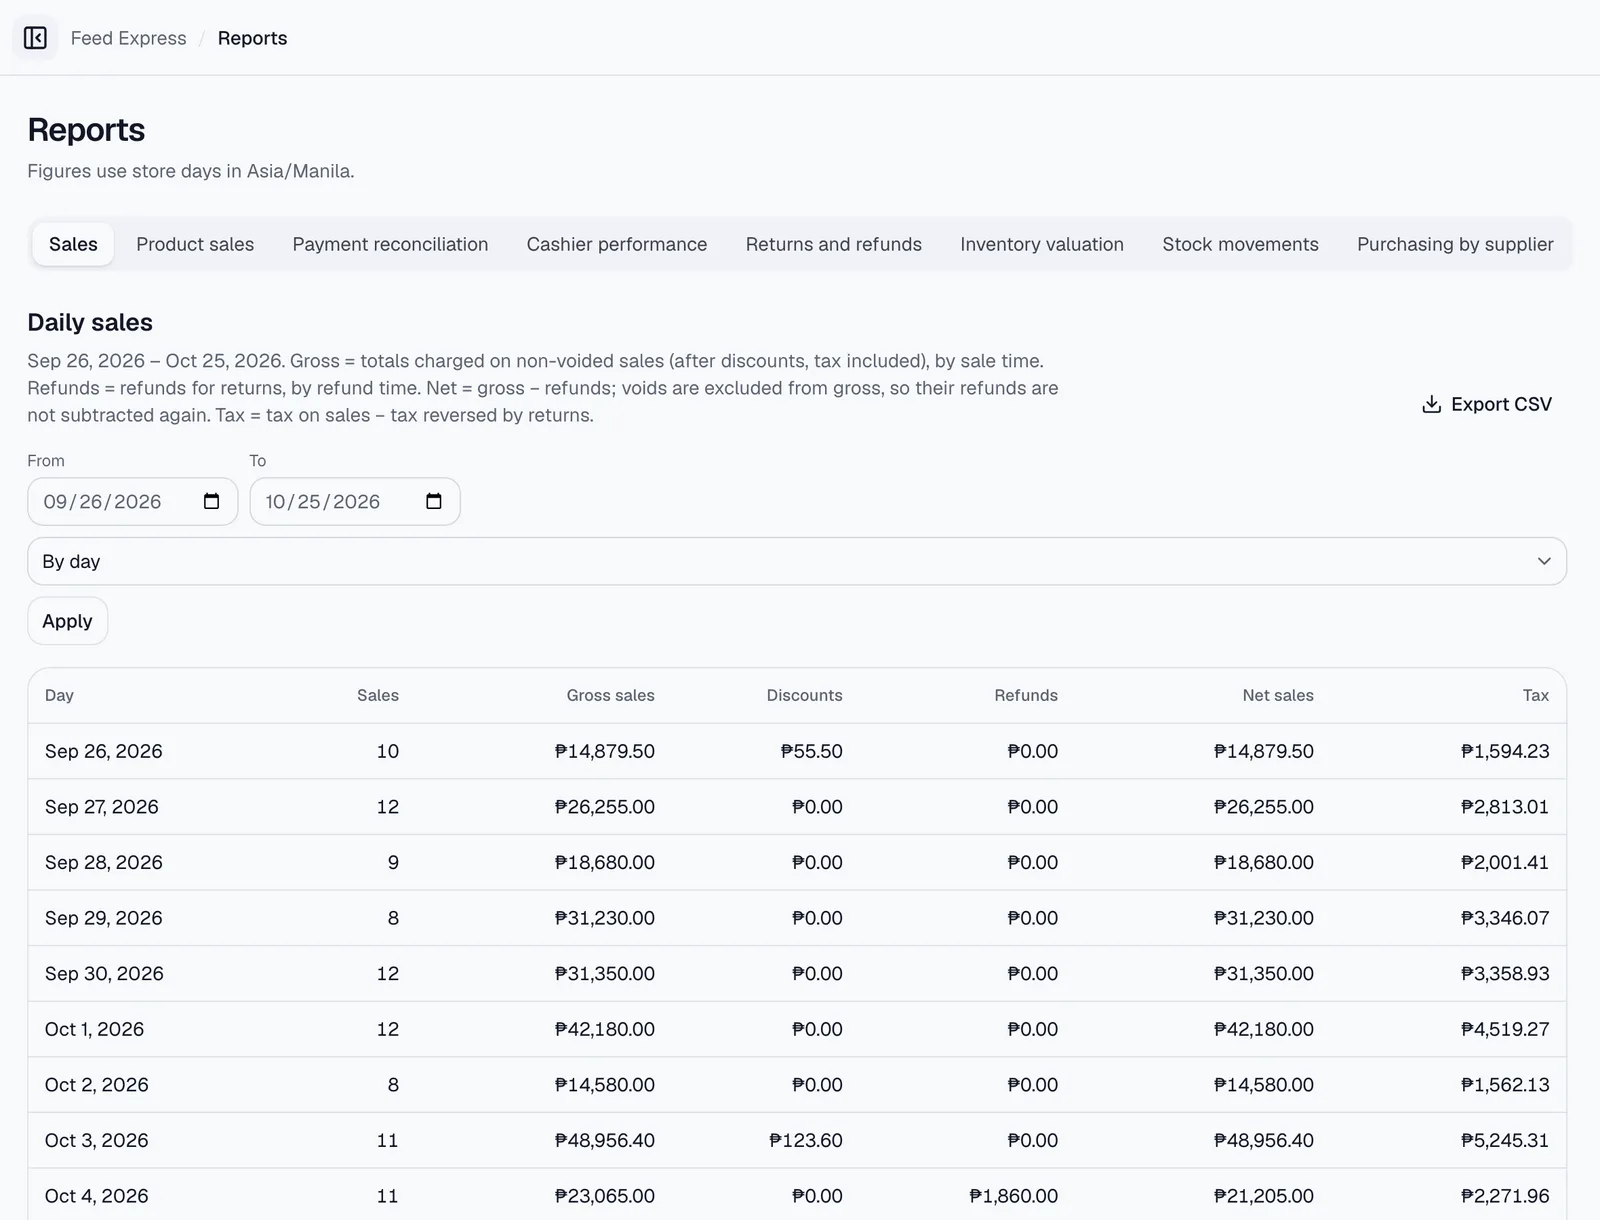Click the Reports breadcrumb item
The image size is (1600, 1220).
(x=252, y=38)
